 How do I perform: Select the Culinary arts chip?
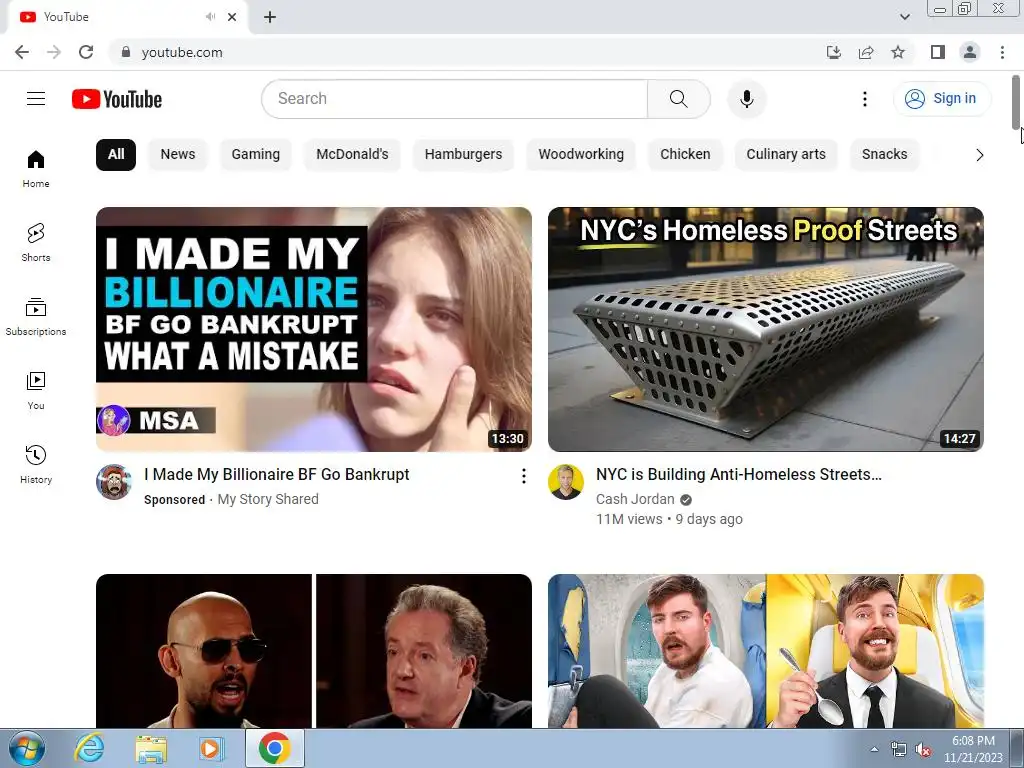coord(786,155)
